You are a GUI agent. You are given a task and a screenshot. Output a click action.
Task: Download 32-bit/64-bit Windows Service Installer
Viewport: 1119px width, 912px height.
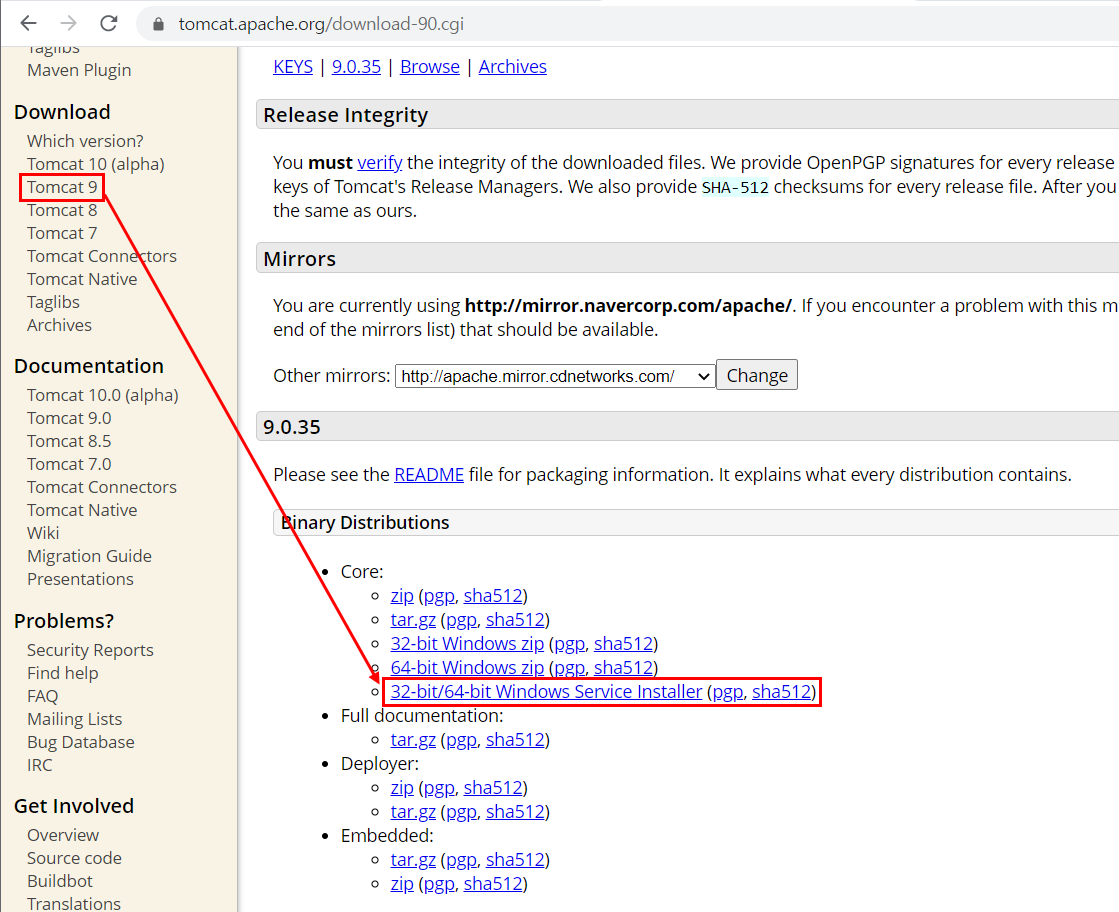click(546, 691)
